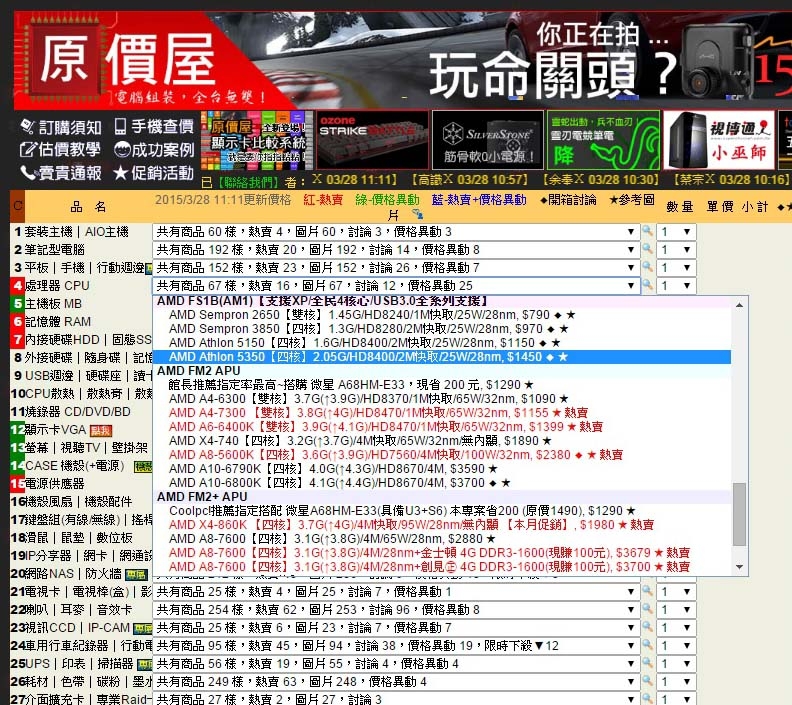The height and width of the screenshot is (705, 792).
Task: Expand the 筆記型電腦 product dropdown
Action: (397, 249)
